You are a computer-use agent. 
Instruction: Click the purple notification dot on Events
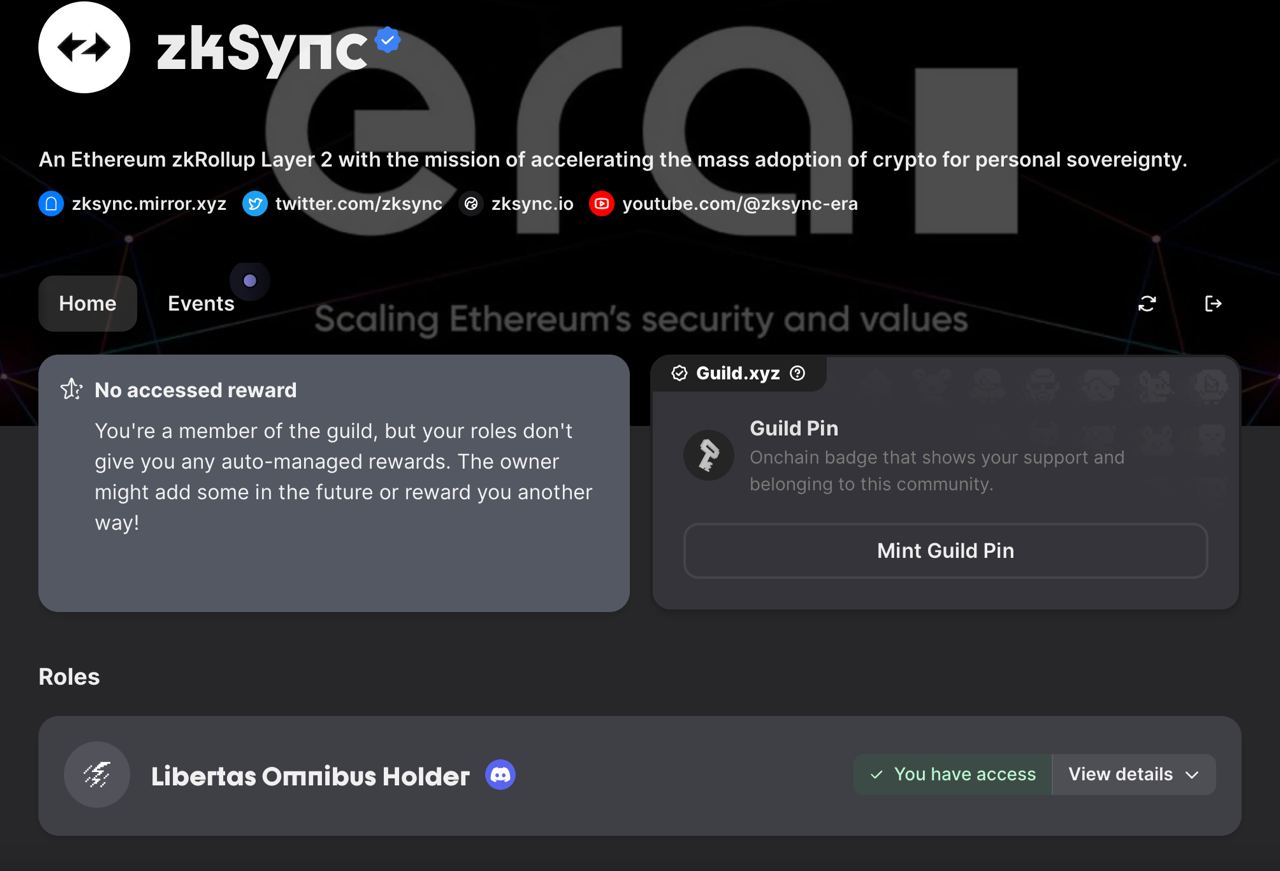250,281
